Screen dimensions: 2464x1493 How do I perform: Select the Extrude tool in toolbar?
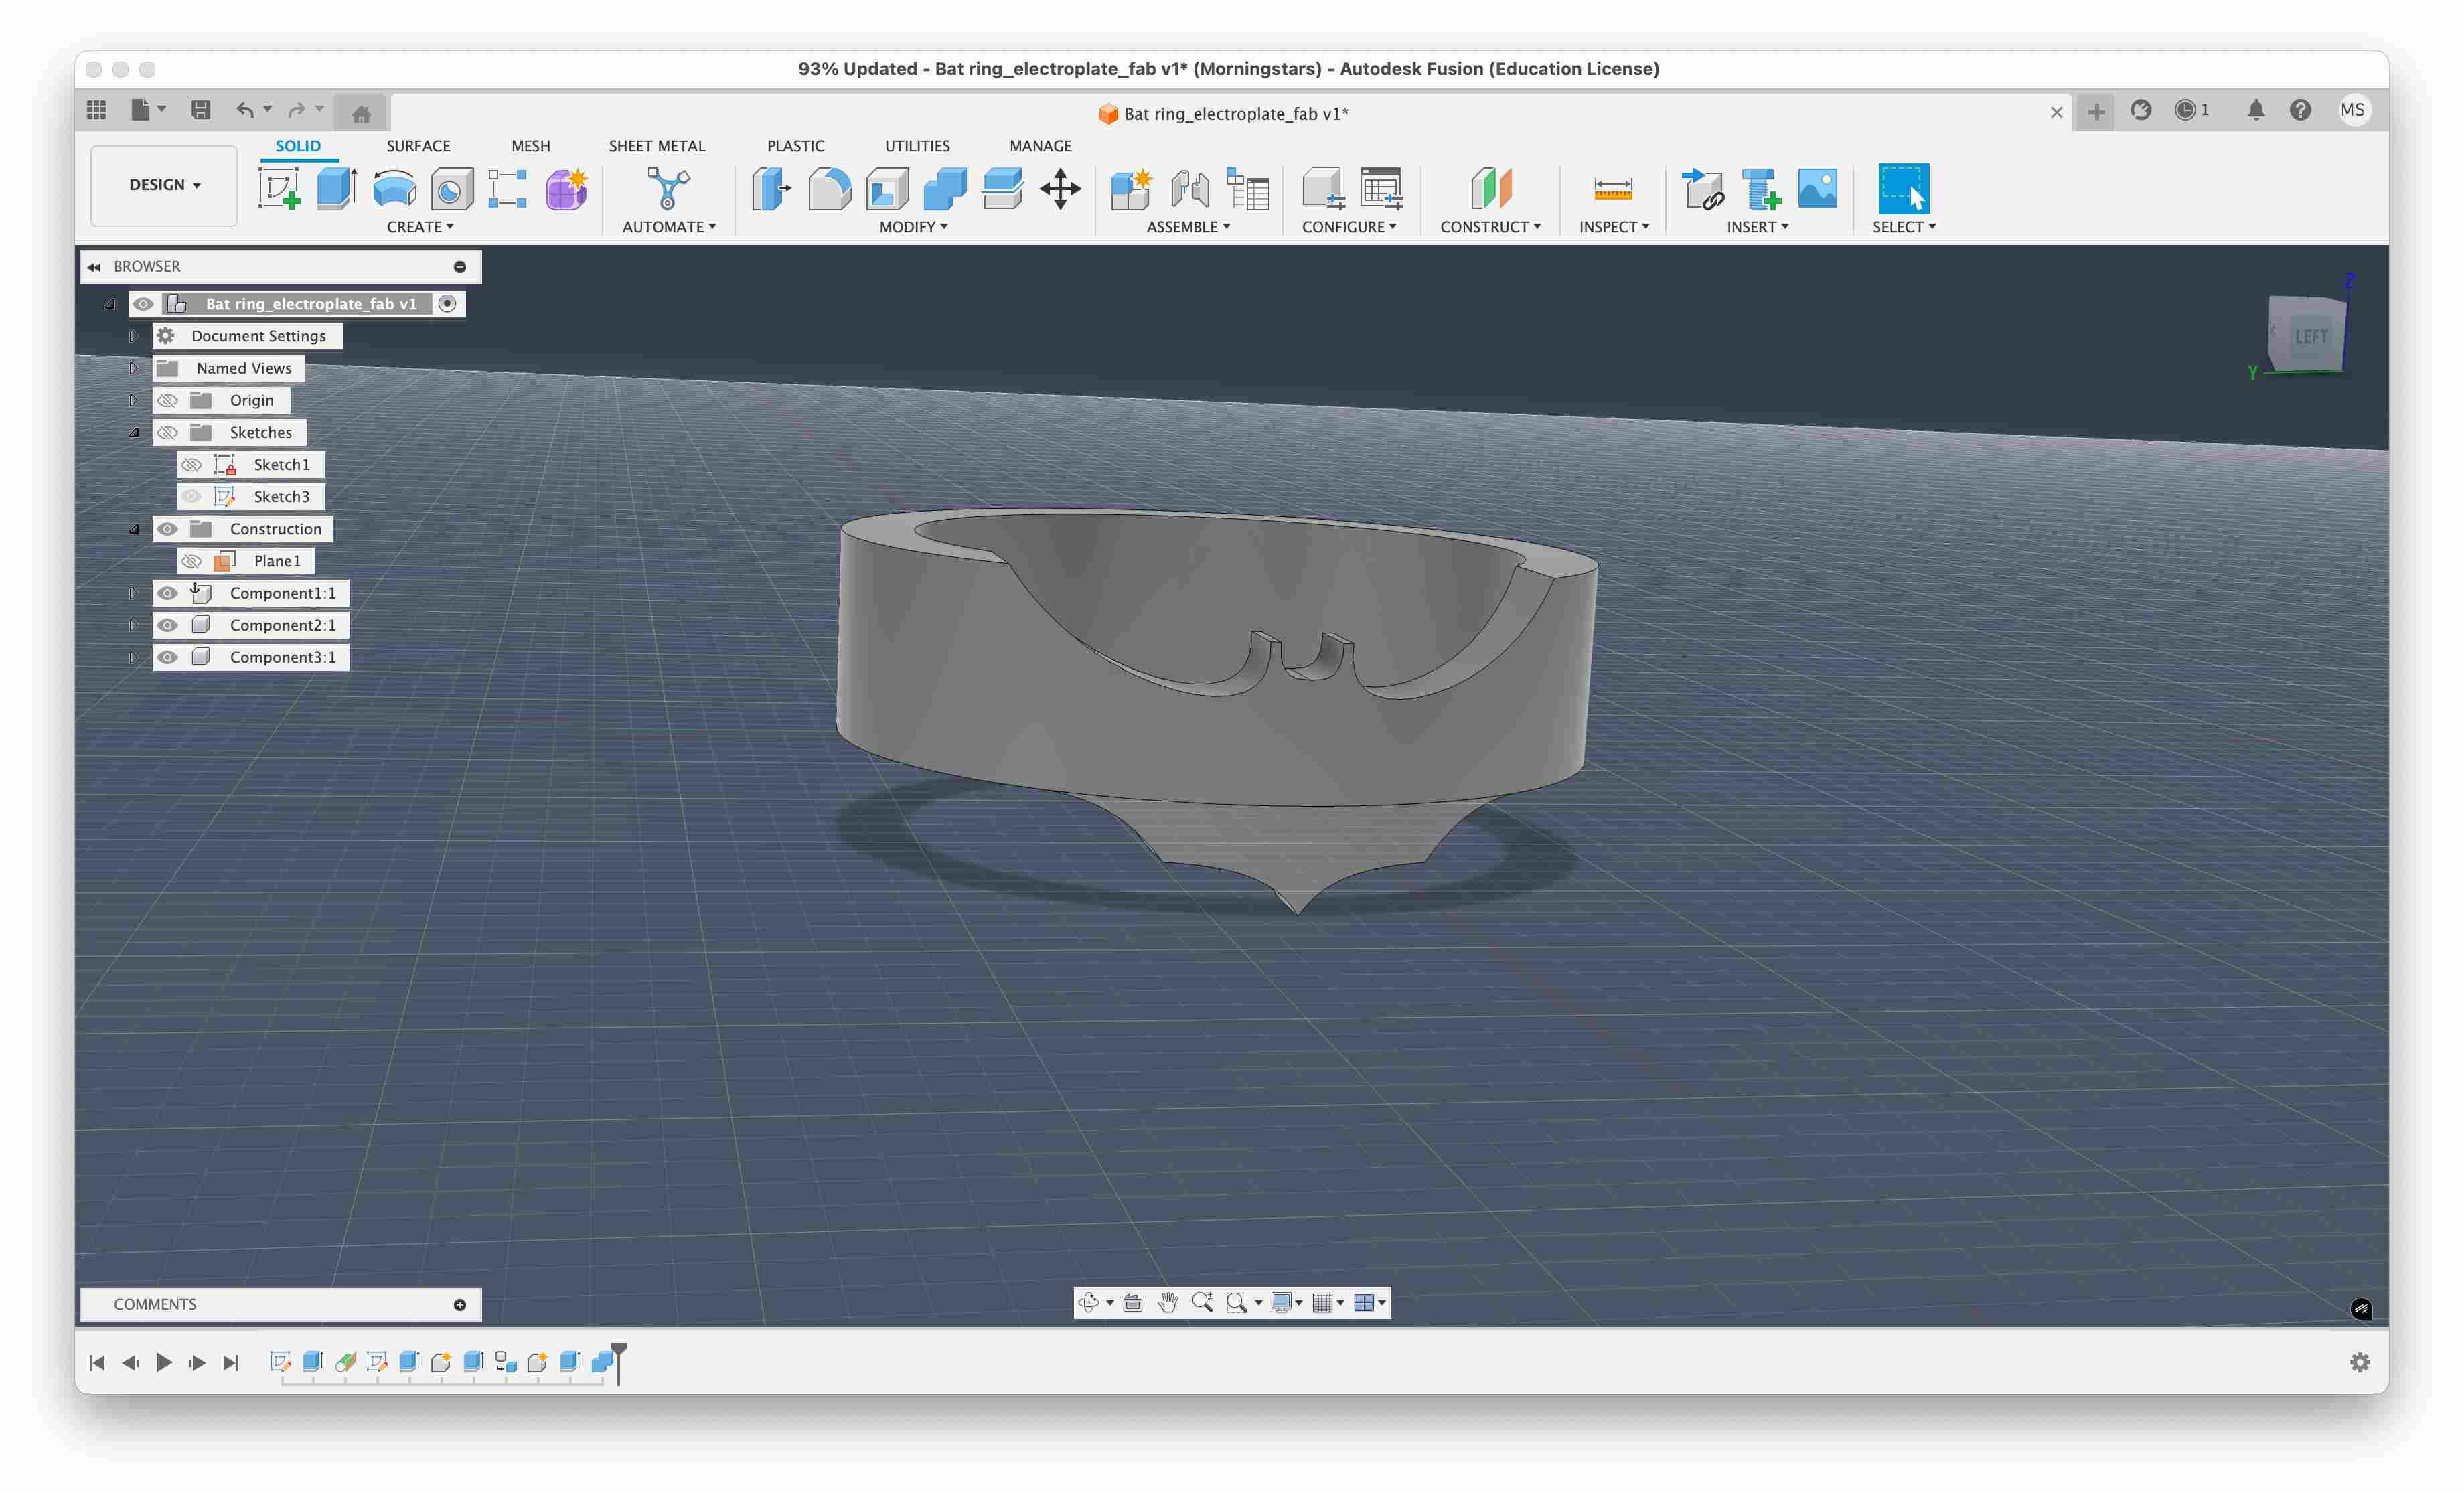pyautogui.click(x=337, y=188)
